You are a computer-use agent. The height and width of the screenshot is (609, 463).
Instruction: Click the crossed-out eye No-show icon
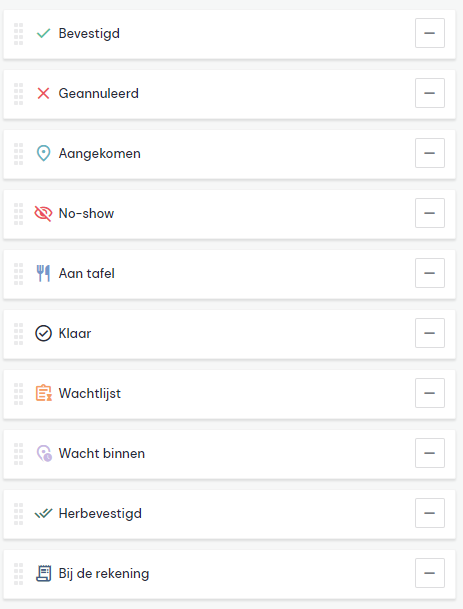[44, 213]
